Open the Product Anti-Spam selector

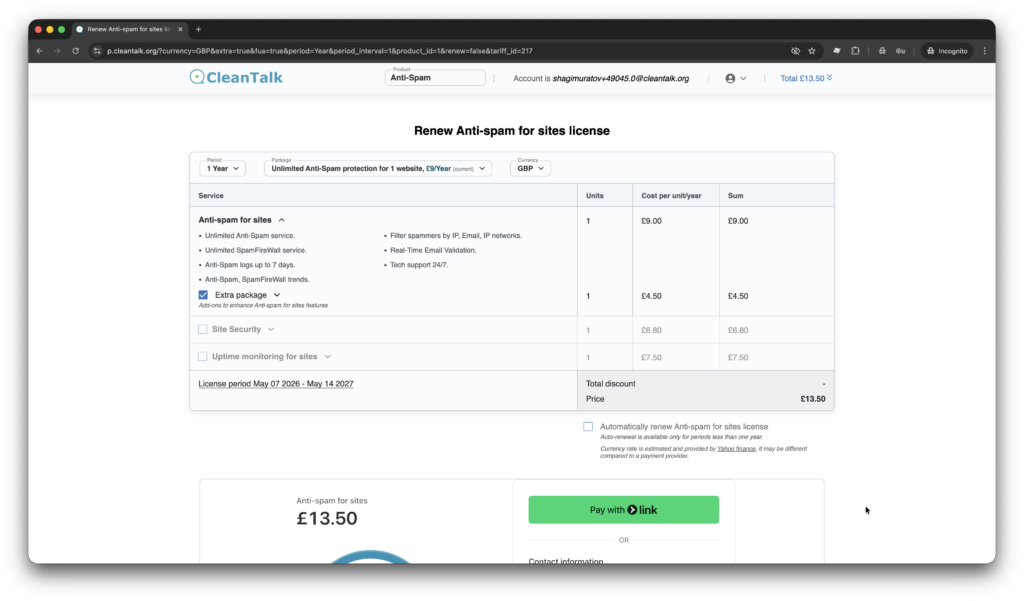(435, 77)
